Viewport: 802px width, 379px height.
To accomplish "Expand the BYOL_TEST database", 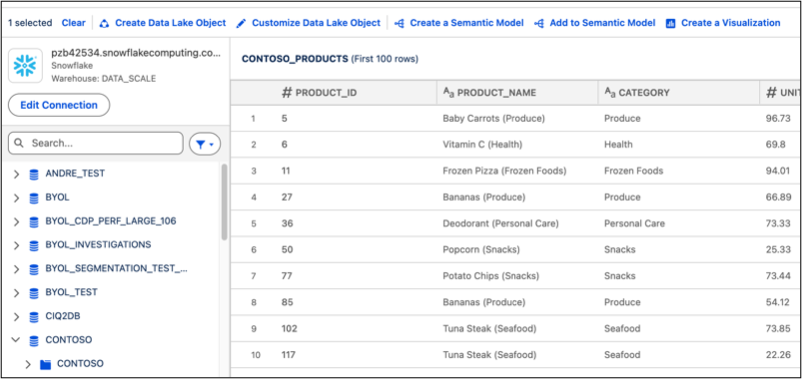I will tap(16, 293).
